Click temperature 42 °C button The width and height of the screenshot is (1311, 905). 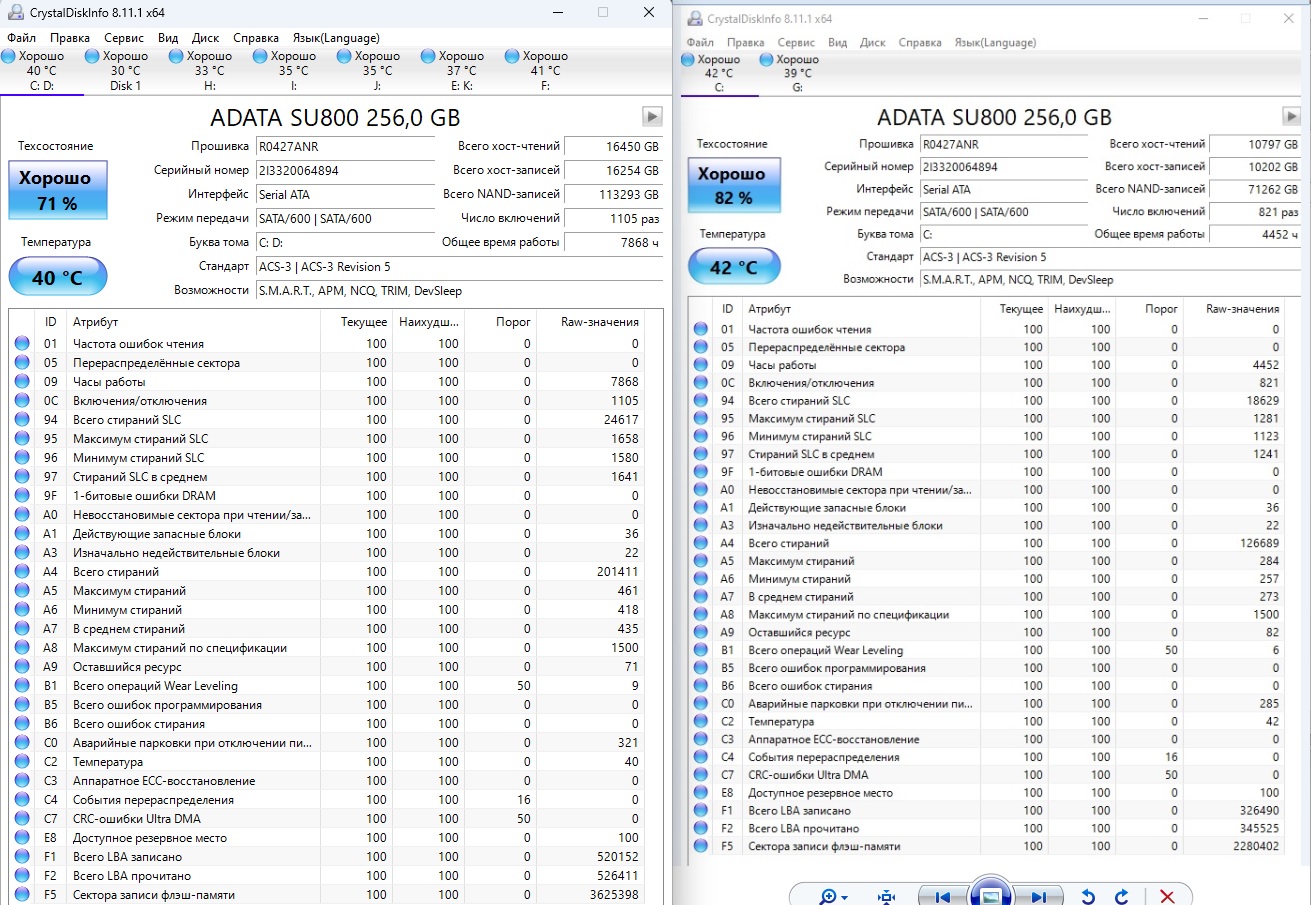733,268
